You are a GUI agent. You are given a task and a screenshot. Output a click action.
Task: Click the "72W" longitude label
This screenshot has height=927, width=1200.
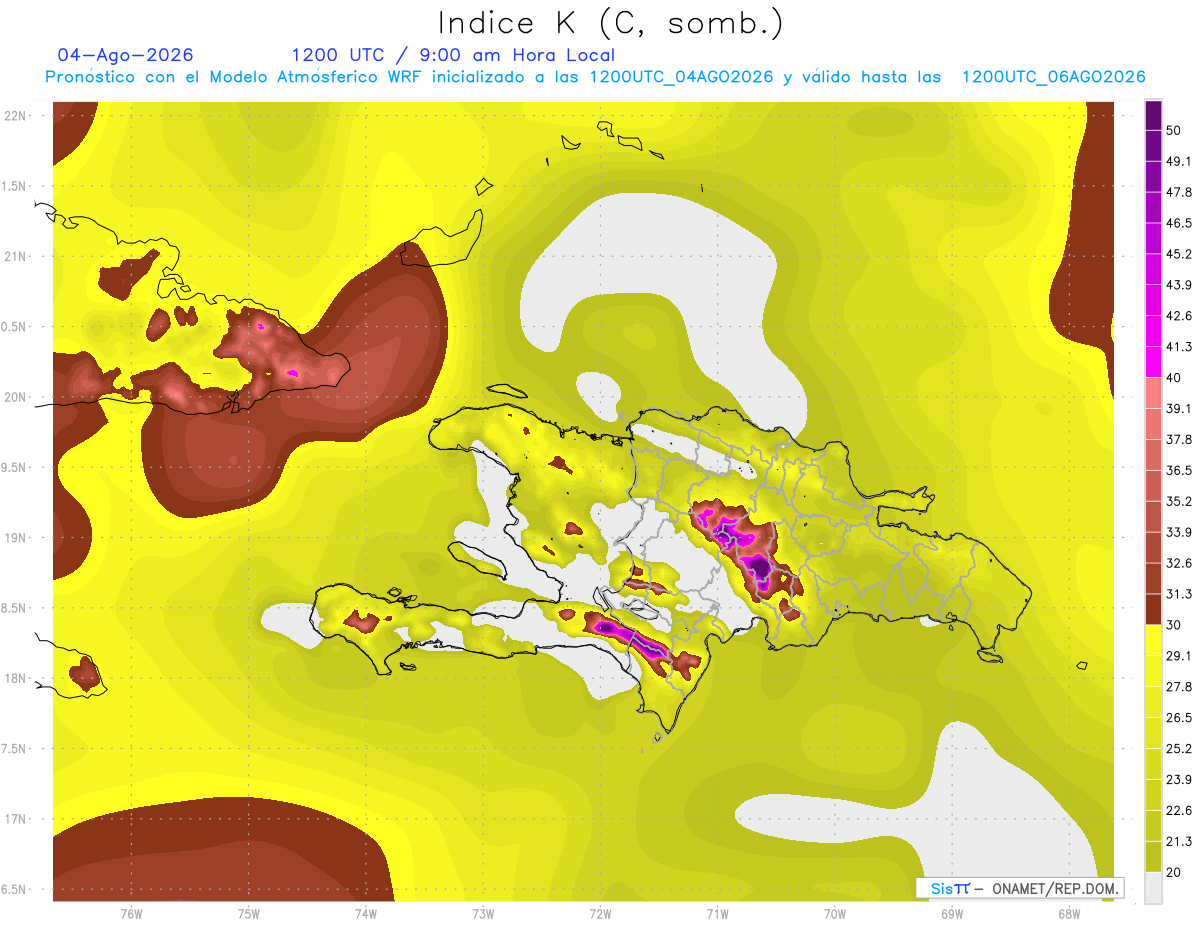(x=600, y=914)
